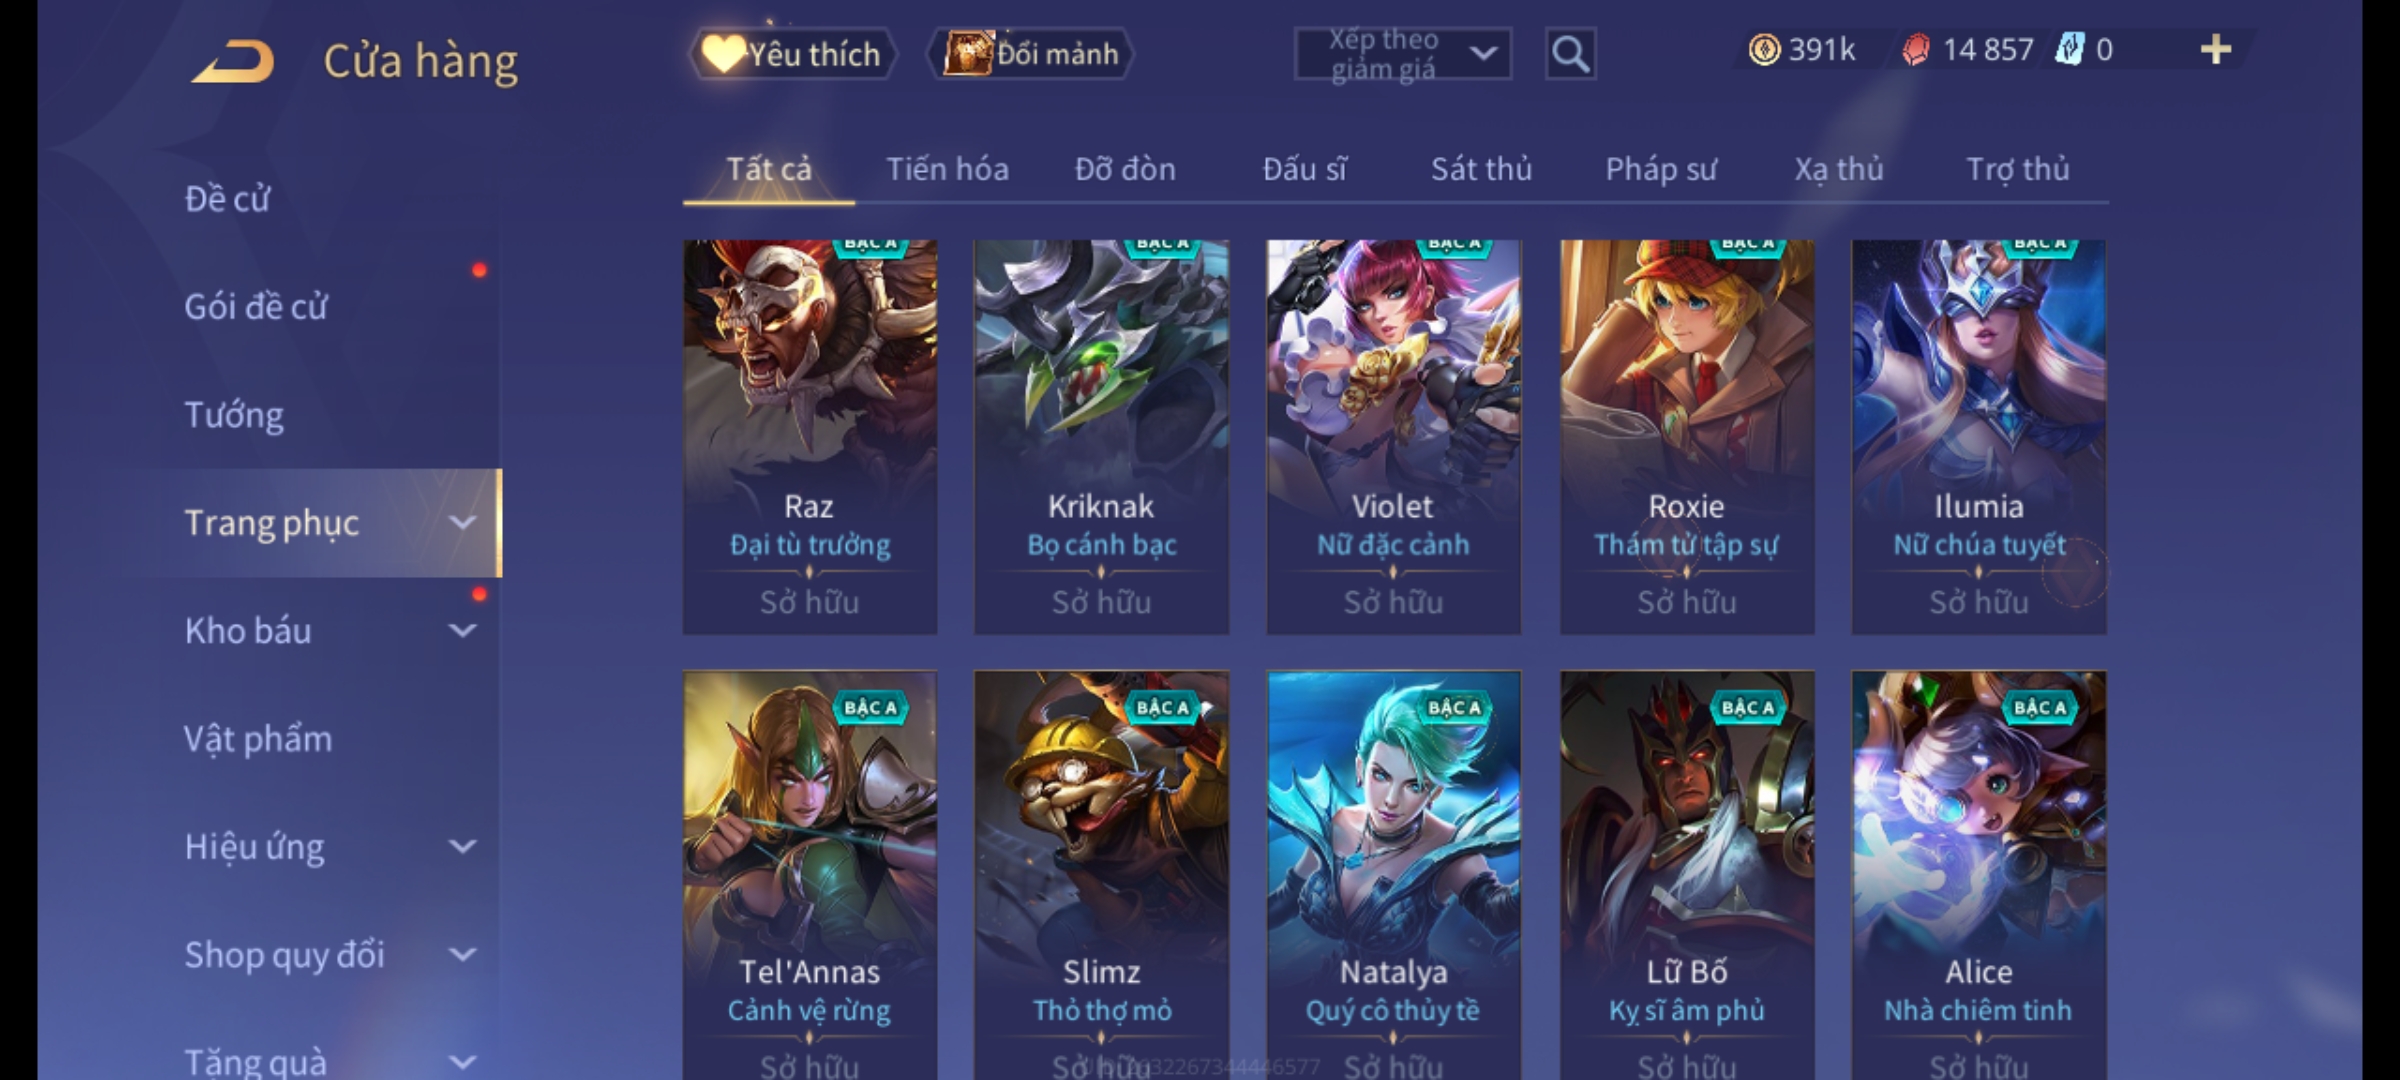The image size is (2400, 1080).
Task: Open Đổi mảnh fragment exchange
Action: [1031, 54]
